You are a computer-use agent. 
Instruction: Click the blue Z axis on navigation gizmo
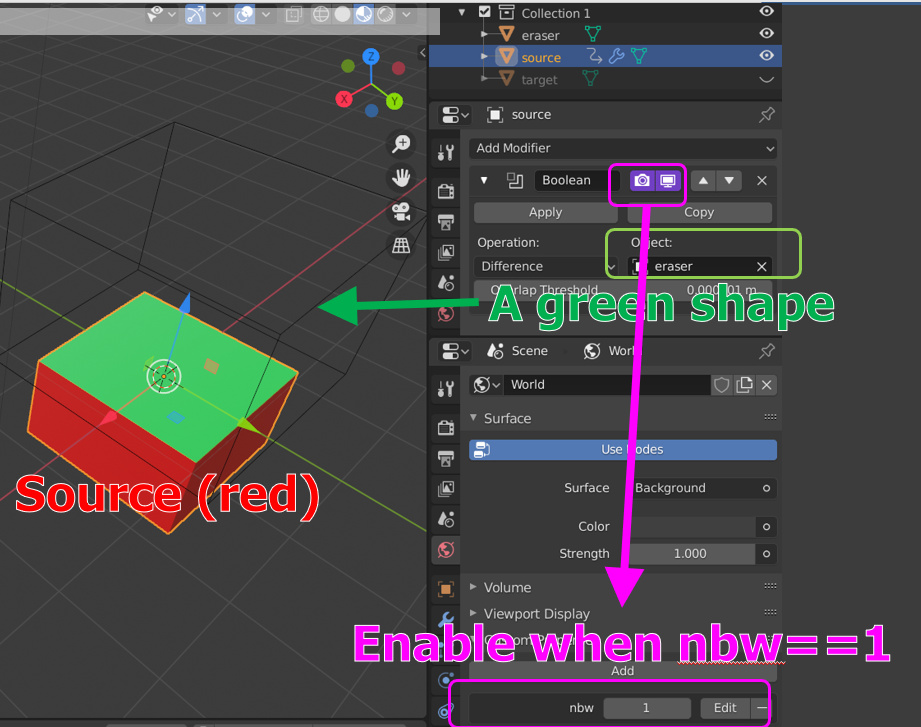[x=371, y=57]
